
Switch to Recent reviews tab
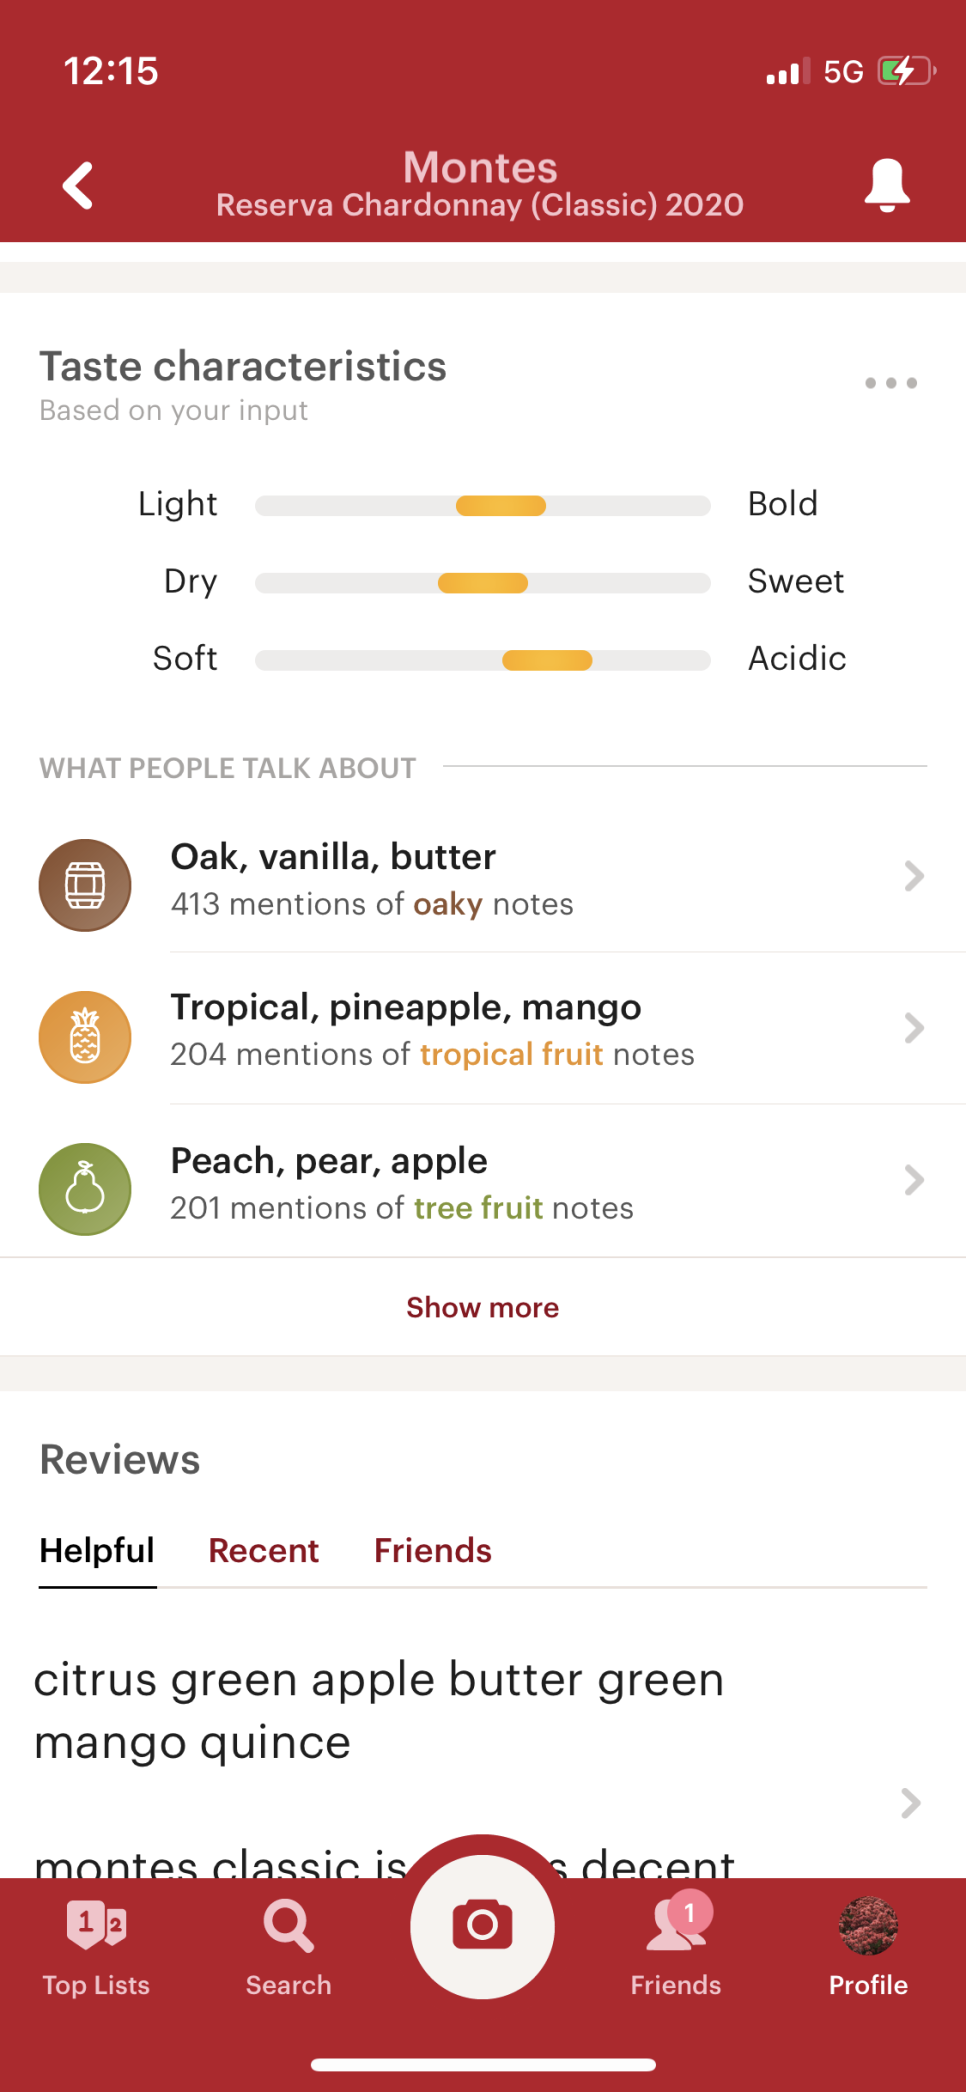263,1550
